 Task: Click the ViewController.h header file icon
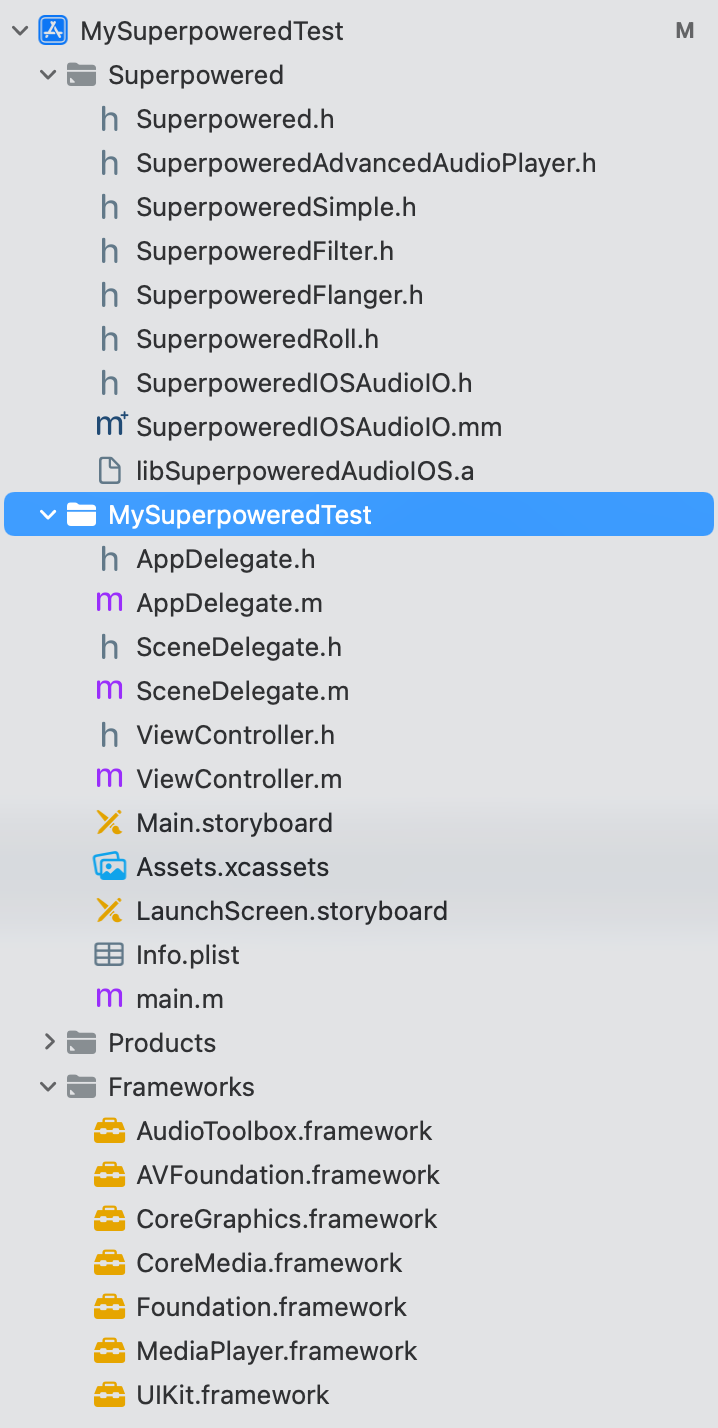tap(109, 734)
